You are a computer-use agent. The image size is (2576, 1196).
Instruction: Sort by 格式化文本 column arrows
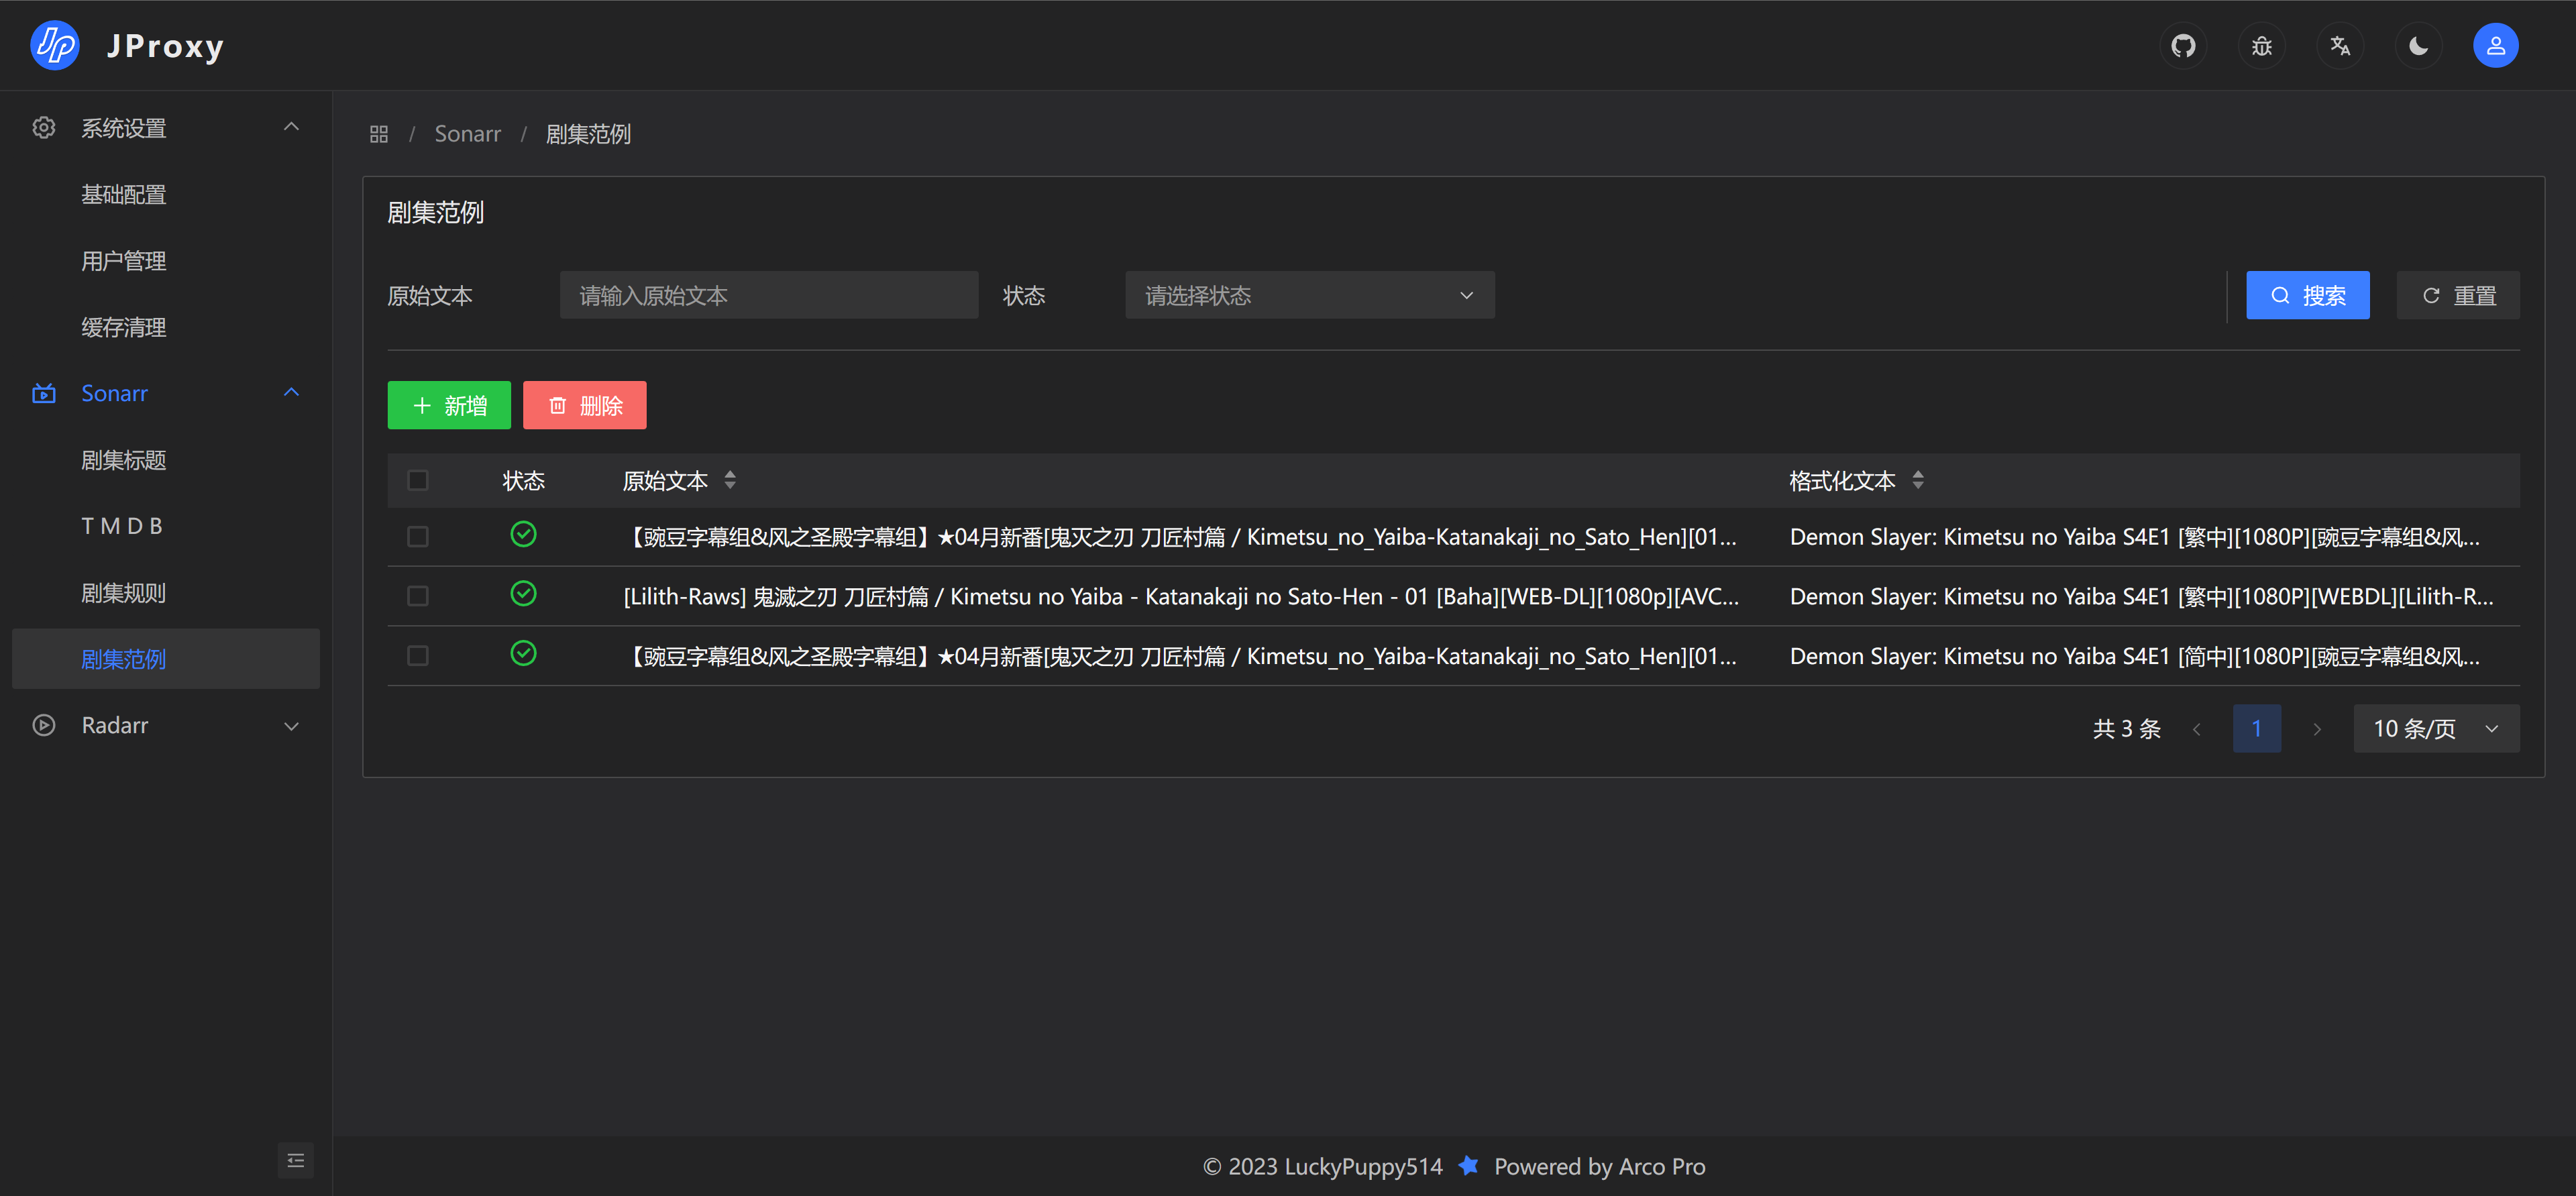click(1918, 480)
